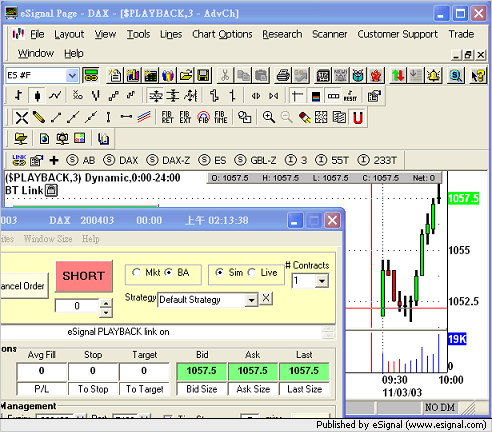Viewport: 492px width, 432px height.
Task: Select the Mkt radio button
Action: tap(136, 273)
